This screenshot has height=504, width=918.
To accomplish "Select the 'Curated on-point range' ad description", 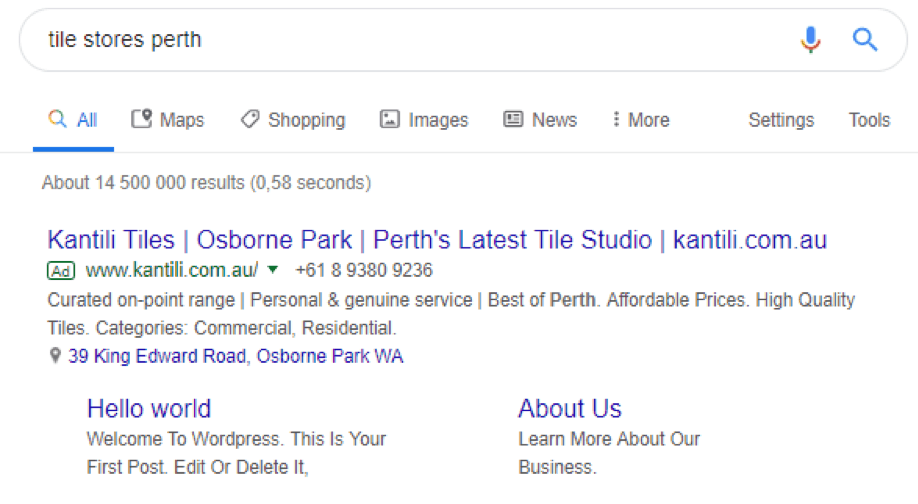I will [451, 314].
